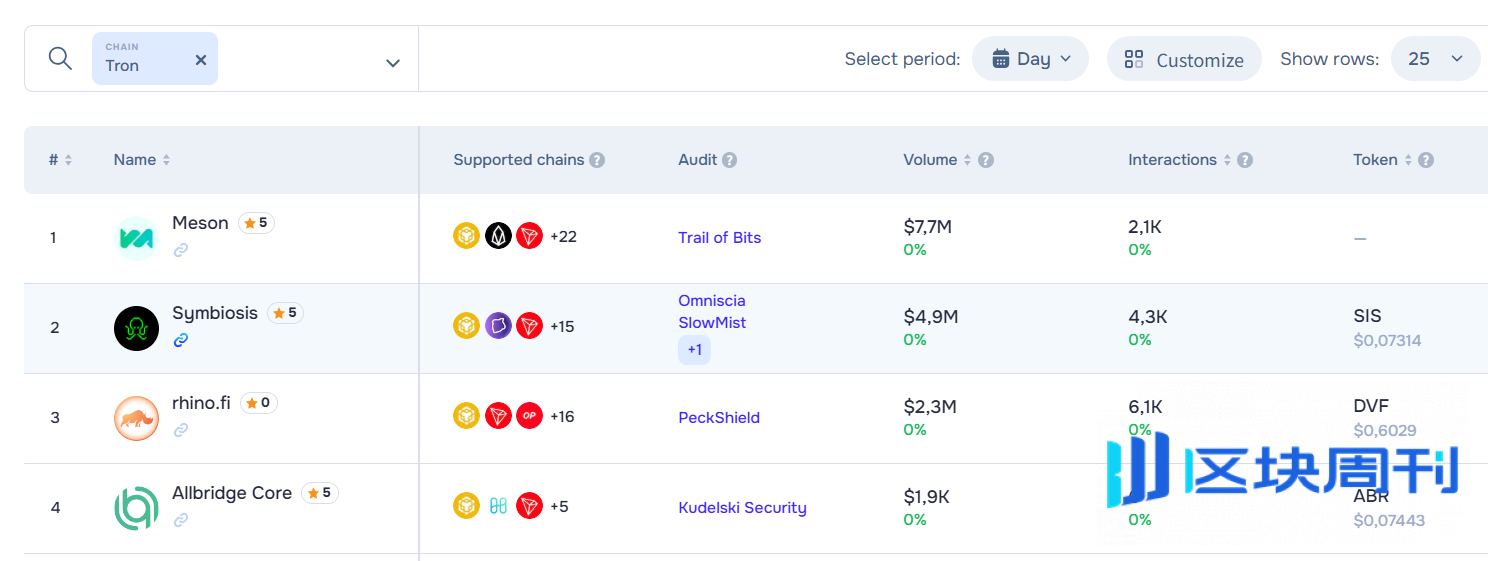Click Symbiosis star rating badge
The image size is (1488, 561).
click(285, 313)
